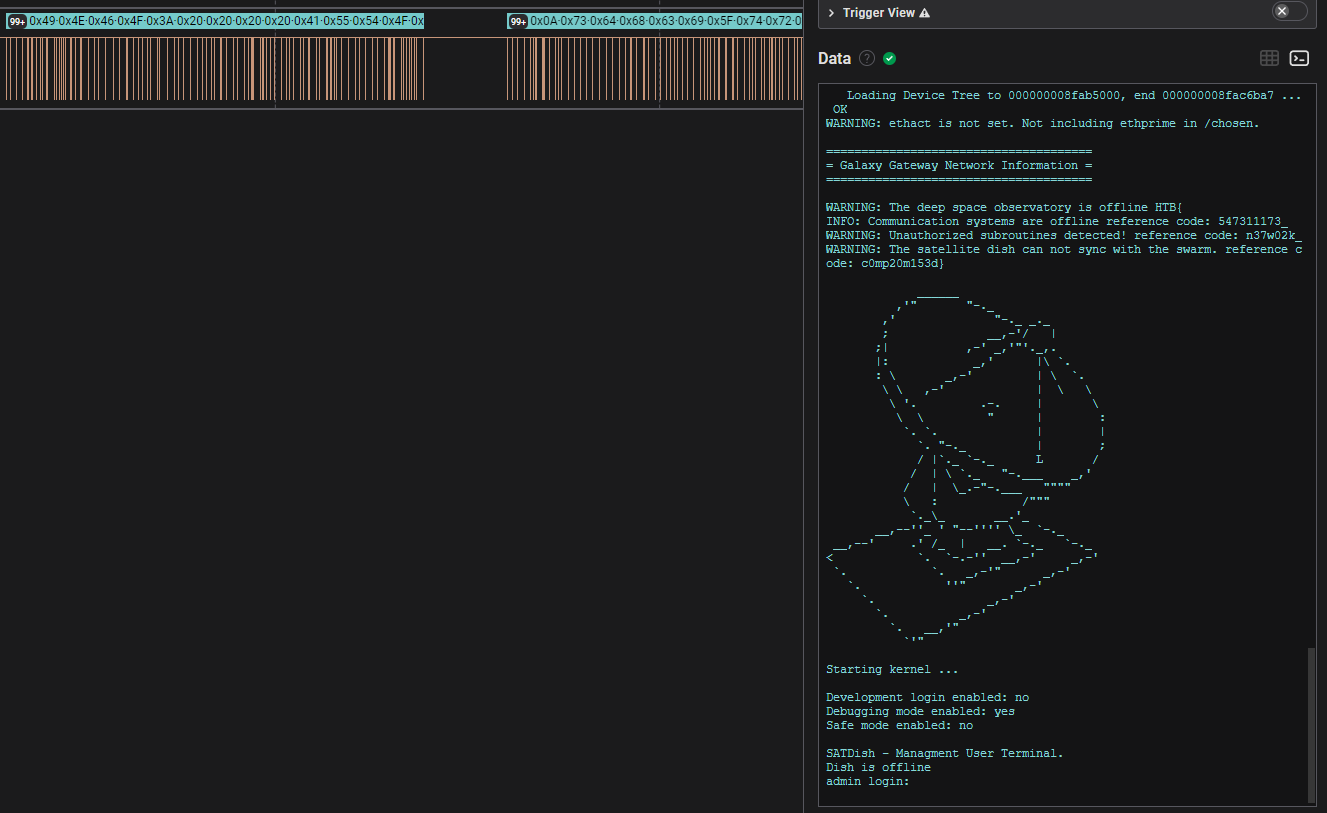This screenshot has width=1327, height=813.
Task: Click the green Data status checkmark
Action: coord(890,58)
